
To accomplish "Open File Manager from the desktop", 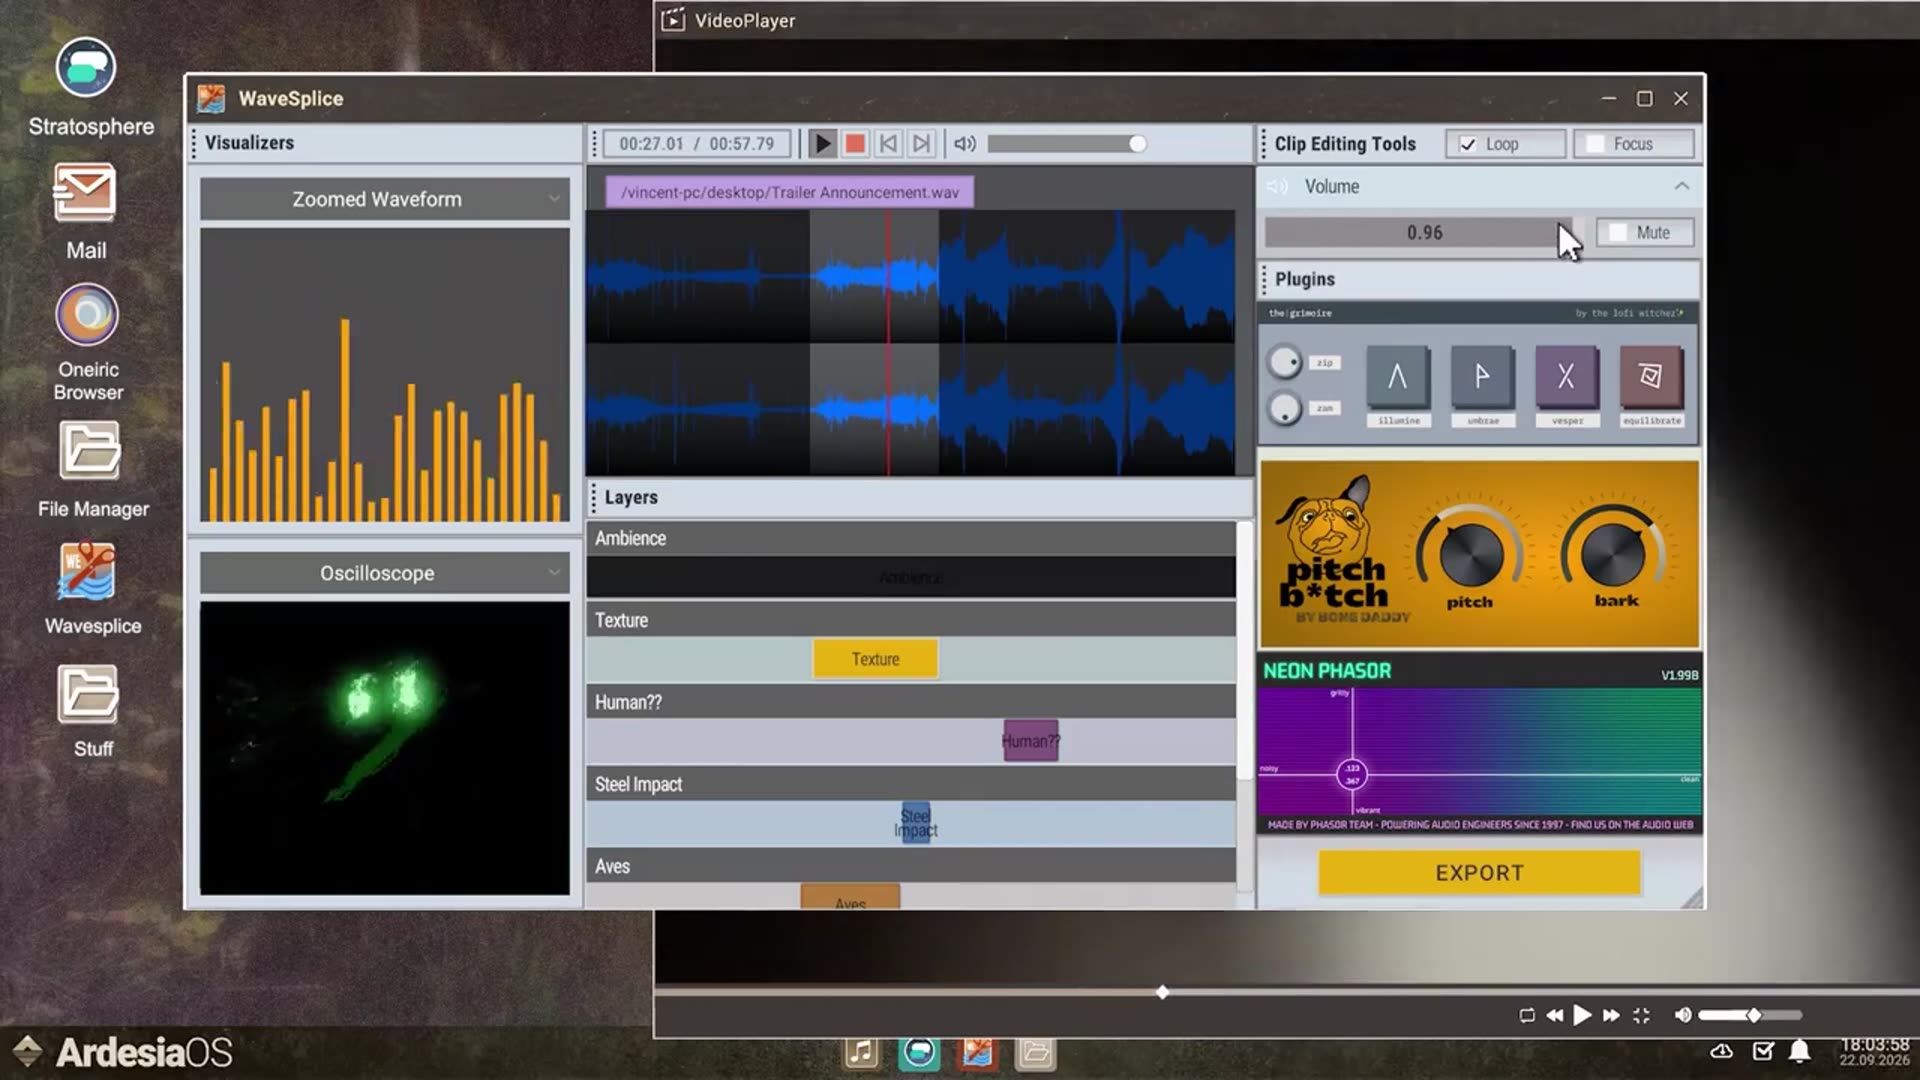I will (92, 470).
